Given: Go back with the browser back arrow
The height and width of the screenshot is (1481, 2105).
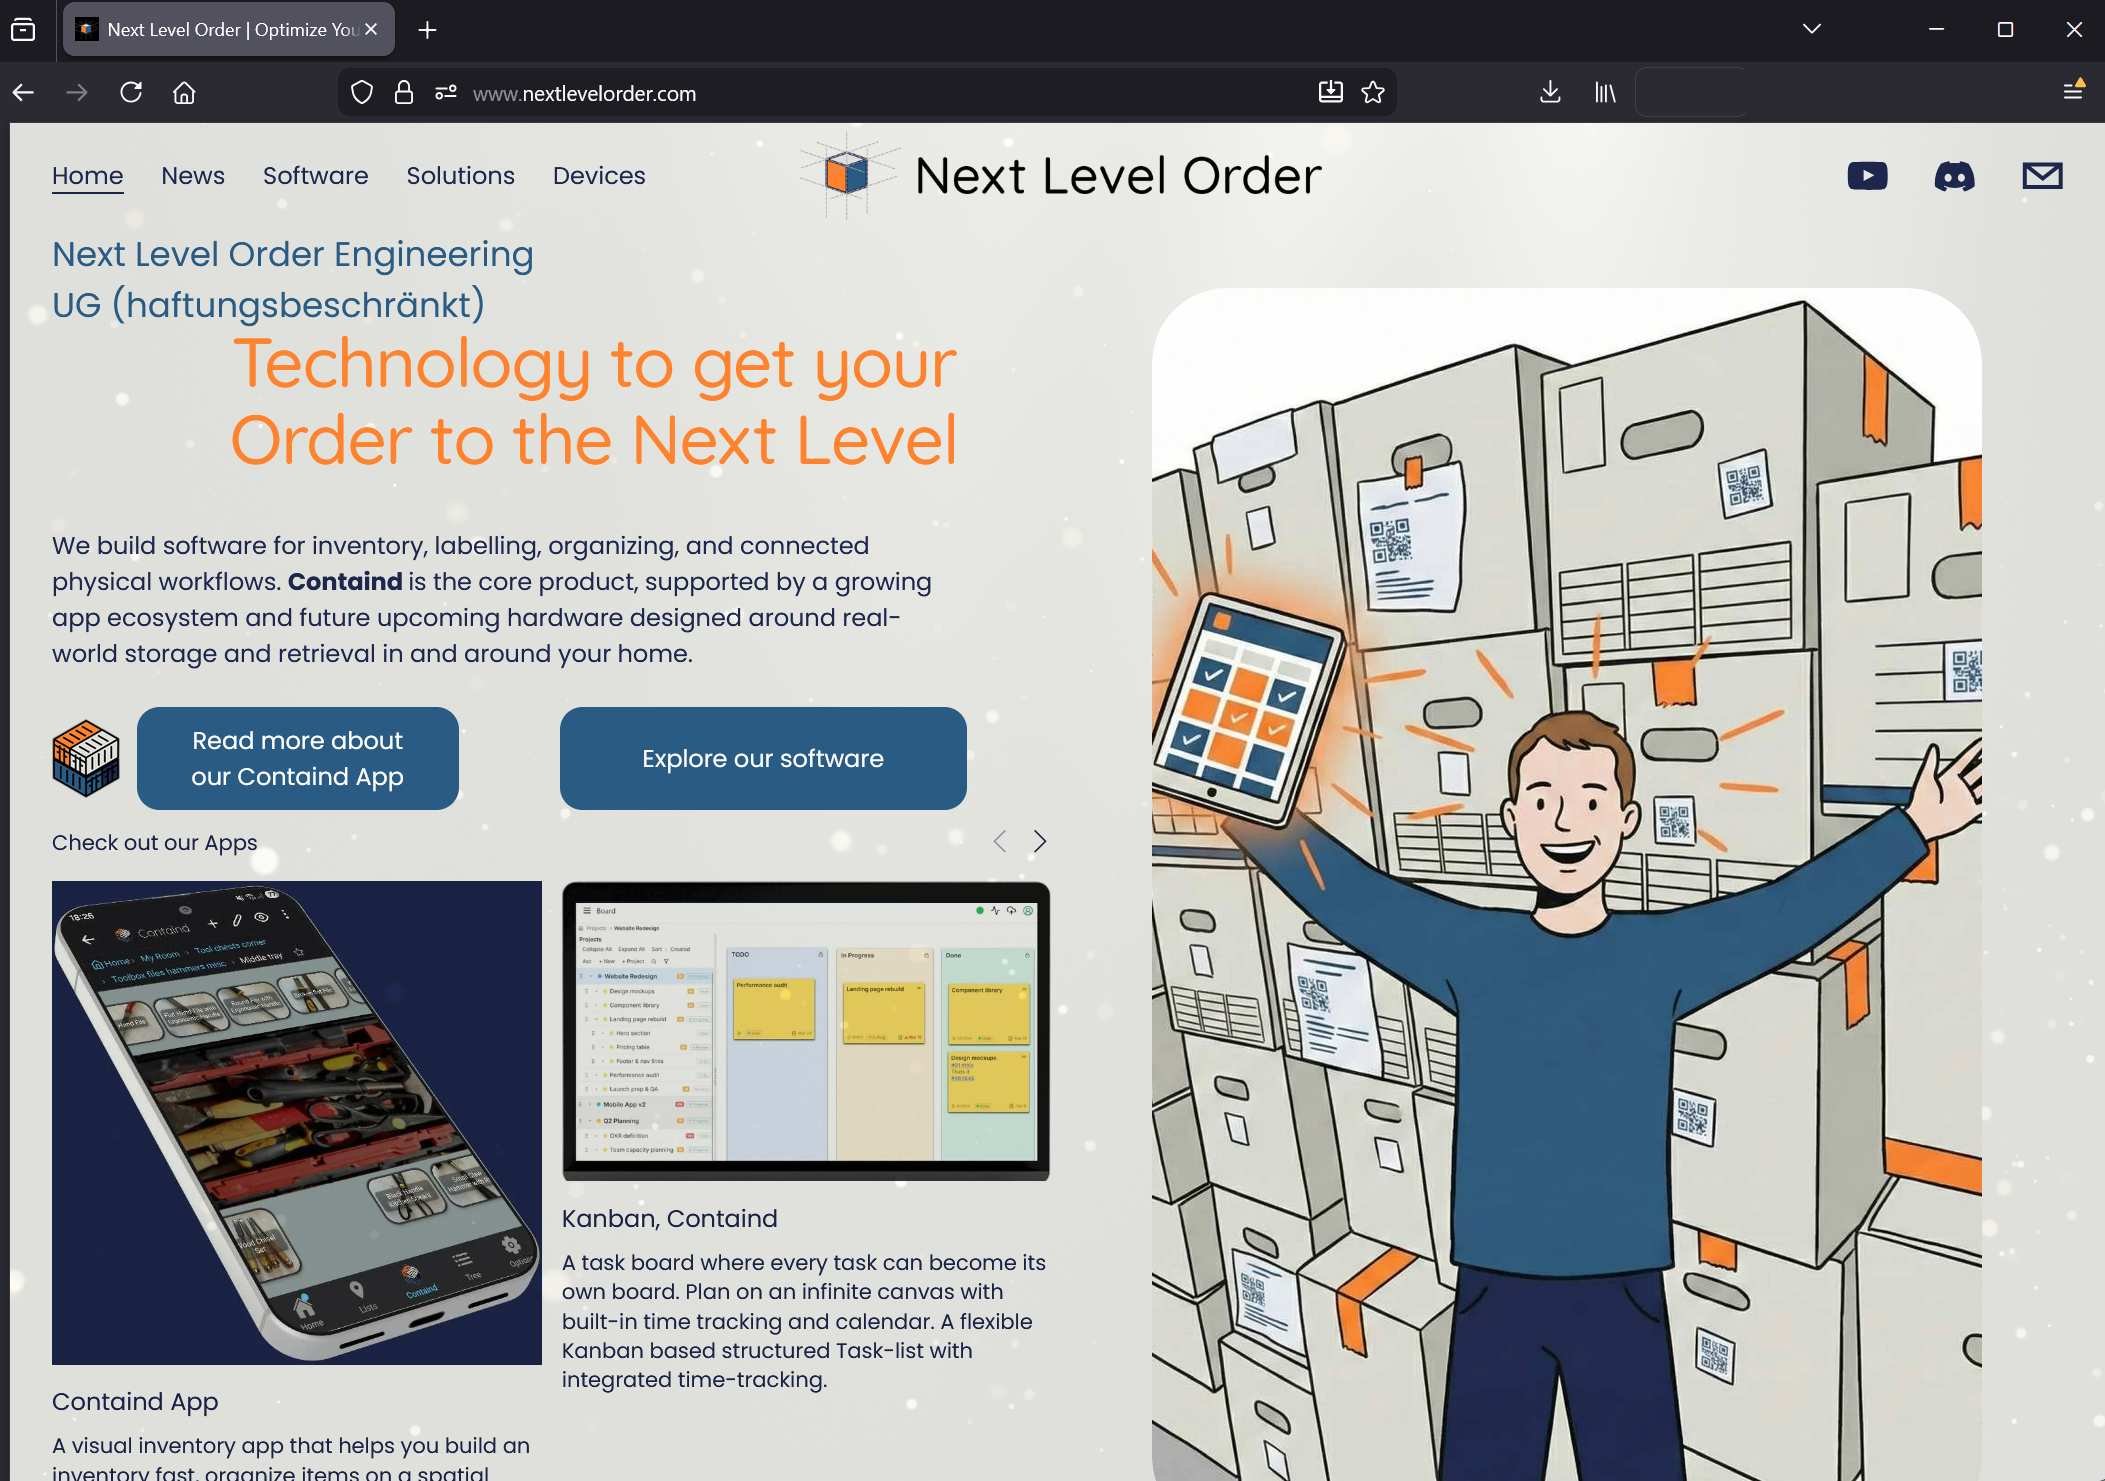Looking at the screenshot, I should tap(24, 93).
